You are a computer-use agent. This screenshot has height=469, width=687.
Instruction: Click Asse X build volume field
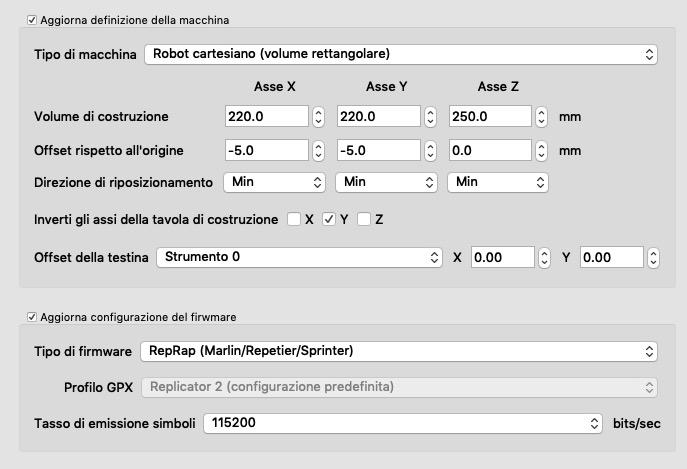point(266,116)
